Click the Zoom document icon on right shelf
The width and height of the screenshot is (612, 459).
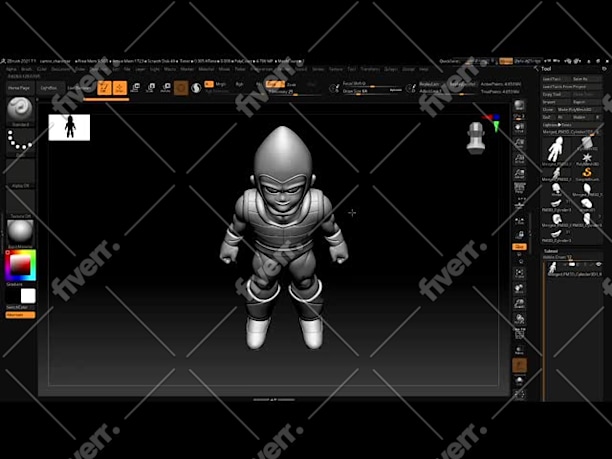point(519,143)
